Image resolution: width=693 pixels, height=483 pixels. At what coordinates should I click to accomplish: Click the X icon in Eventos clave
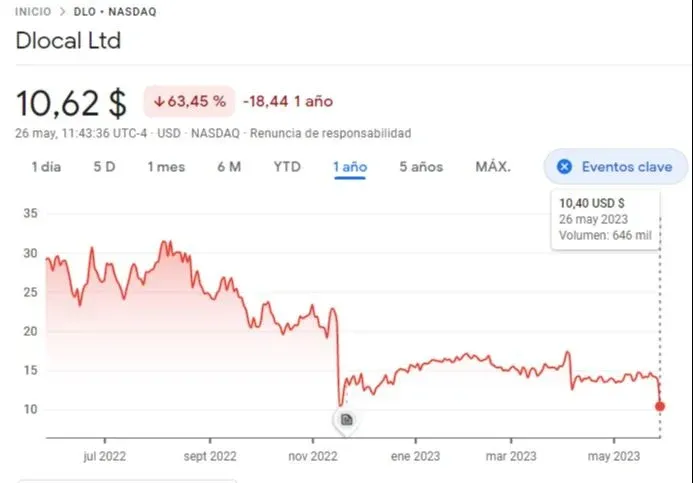(x=564, y=167)
